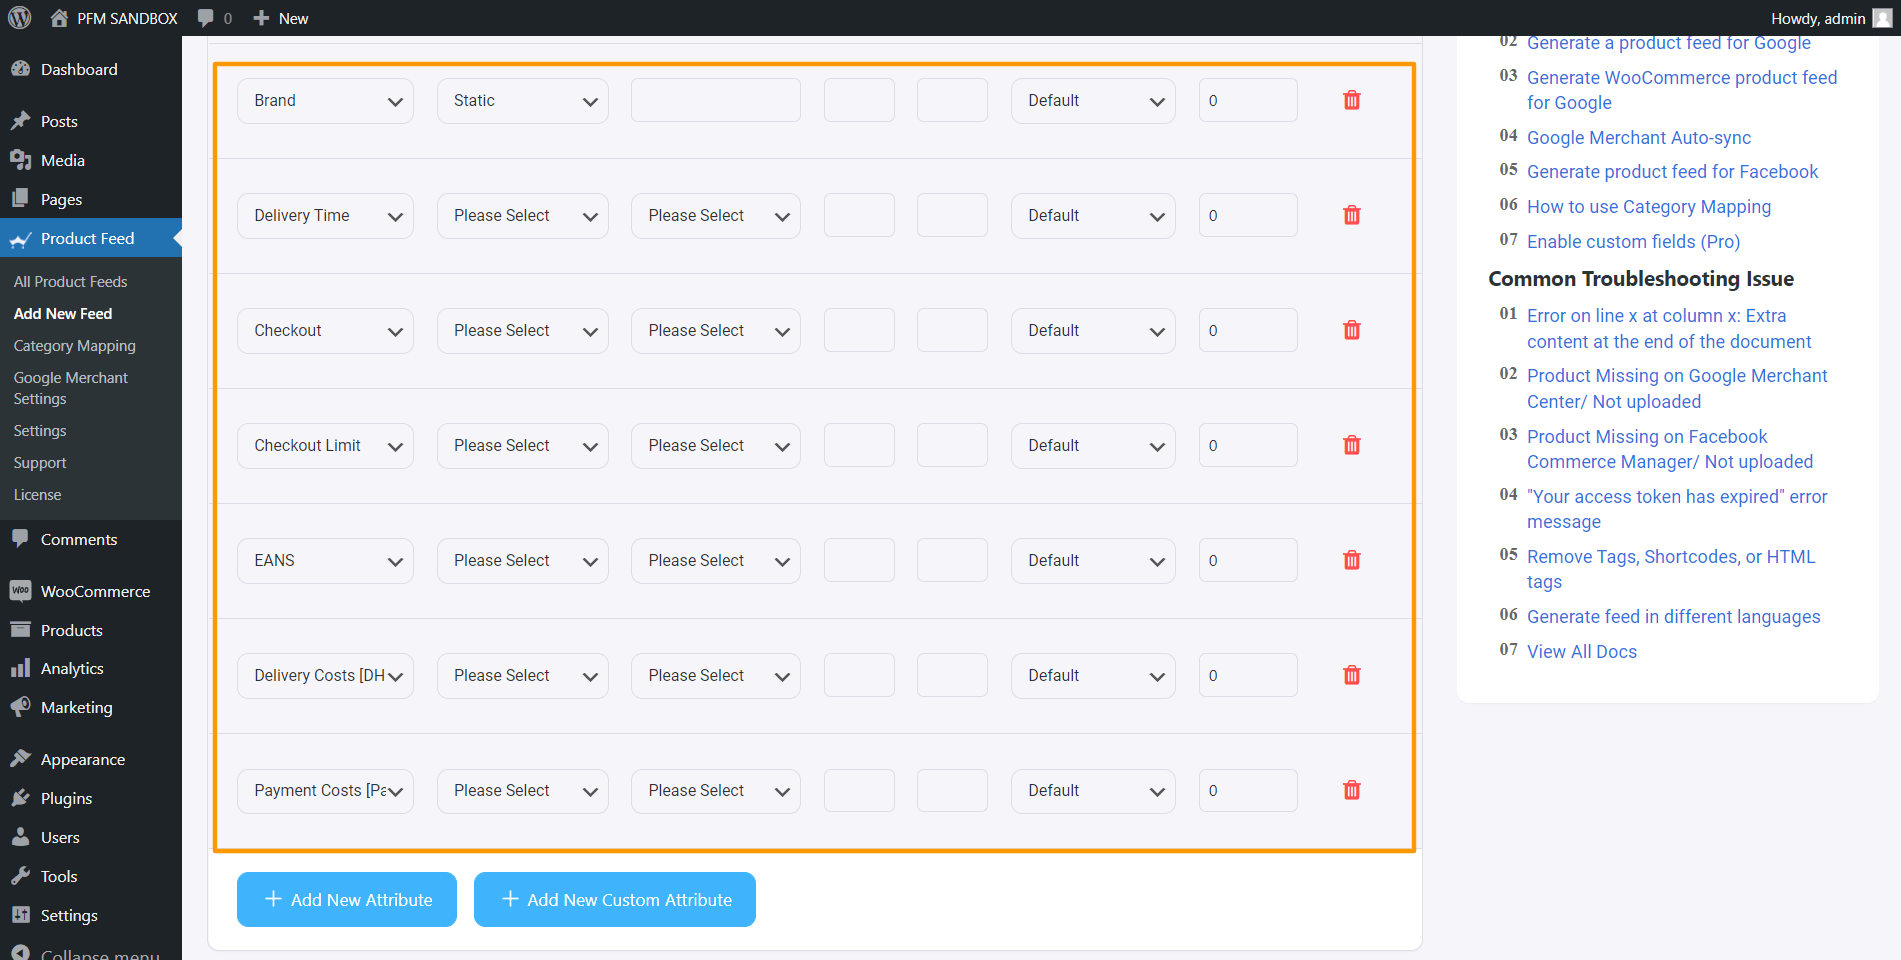Open the value dropdown in EANS row

[x=716, y=561]
